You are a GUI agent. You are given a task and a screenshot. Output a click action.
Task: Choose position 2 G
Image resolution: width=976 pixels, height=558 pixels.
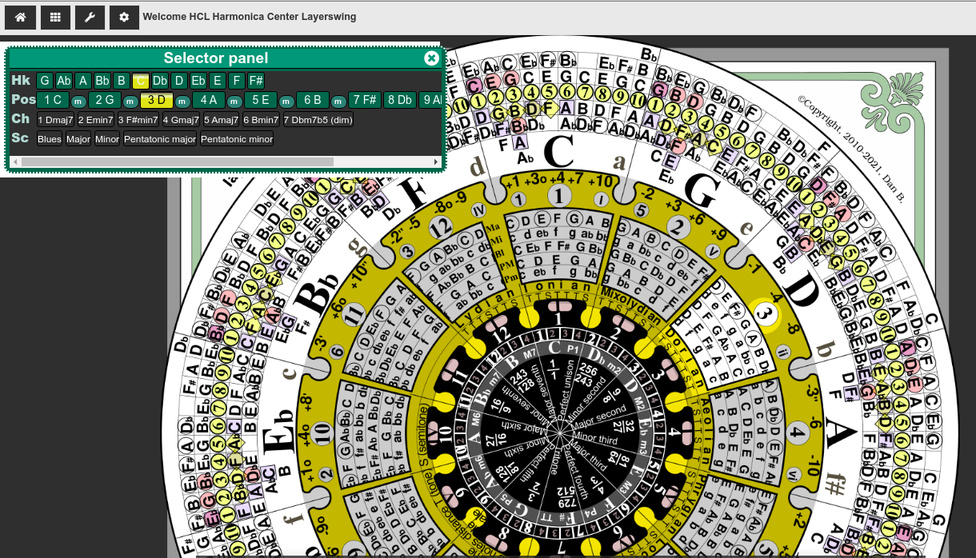pos(105,100)
